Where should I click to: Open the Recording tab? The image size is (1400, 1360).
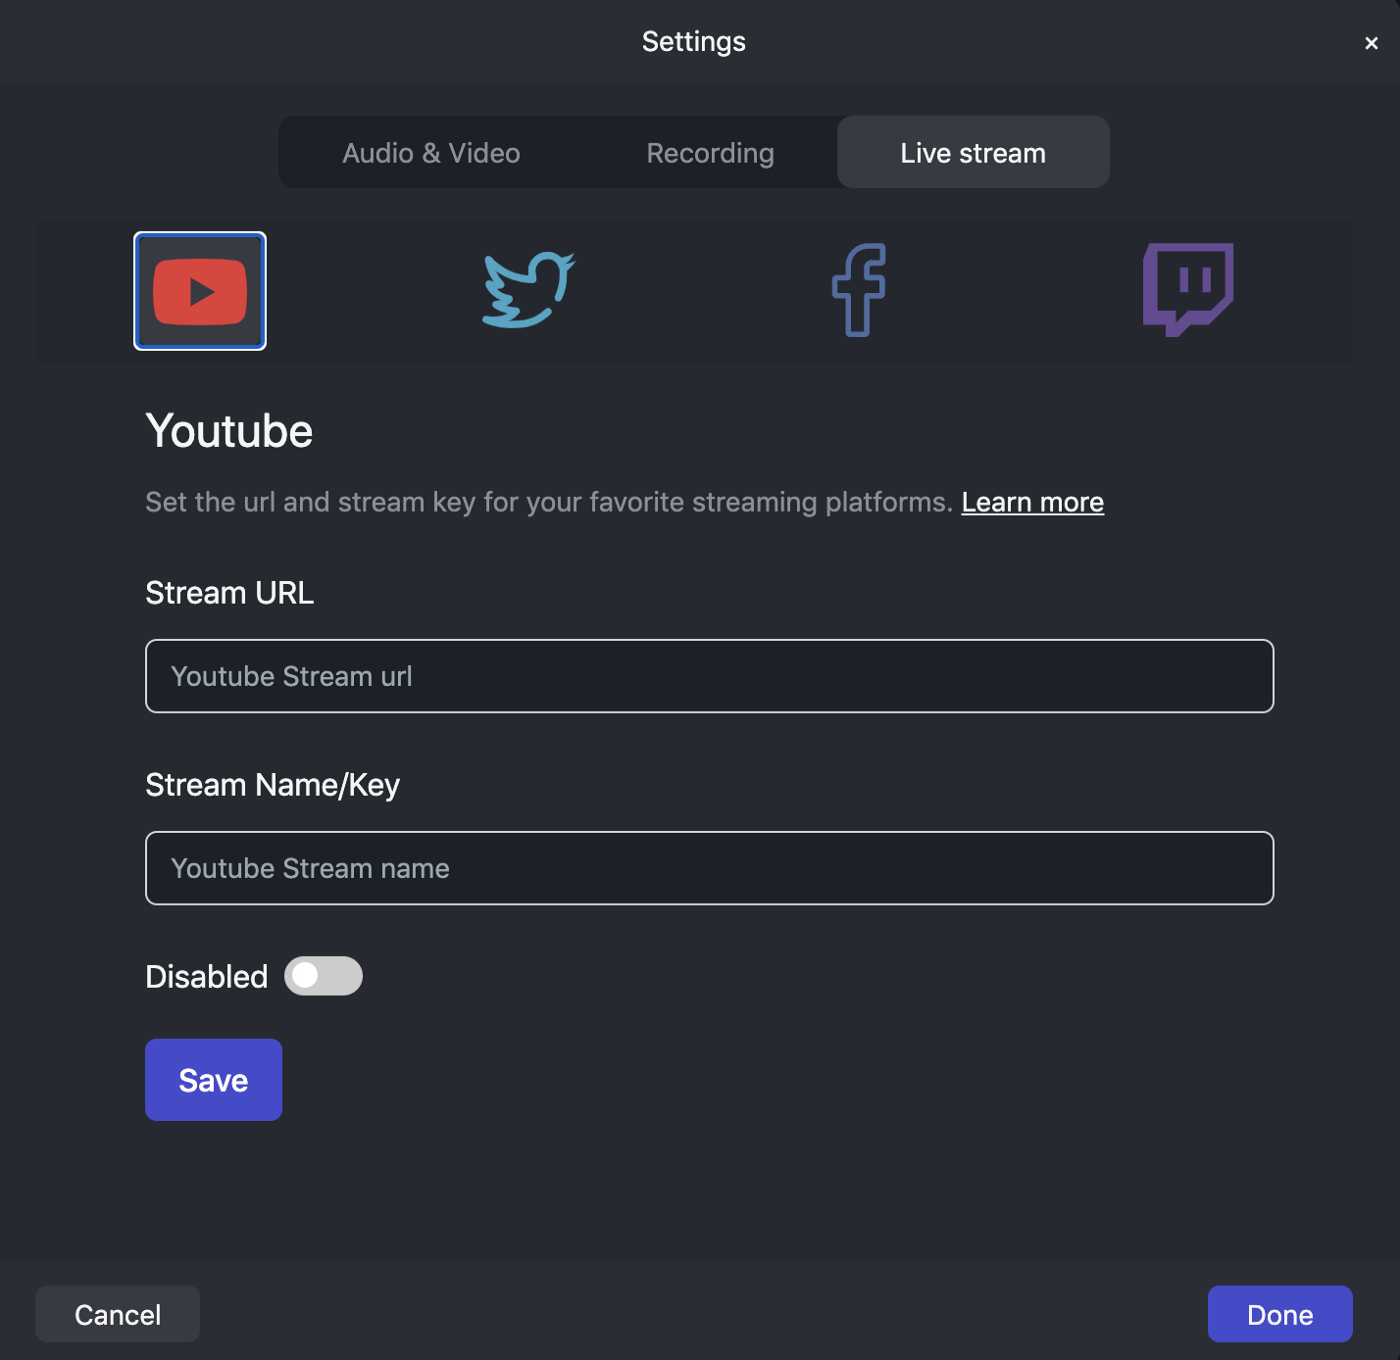pyautogui.click(x=710, y=153)
